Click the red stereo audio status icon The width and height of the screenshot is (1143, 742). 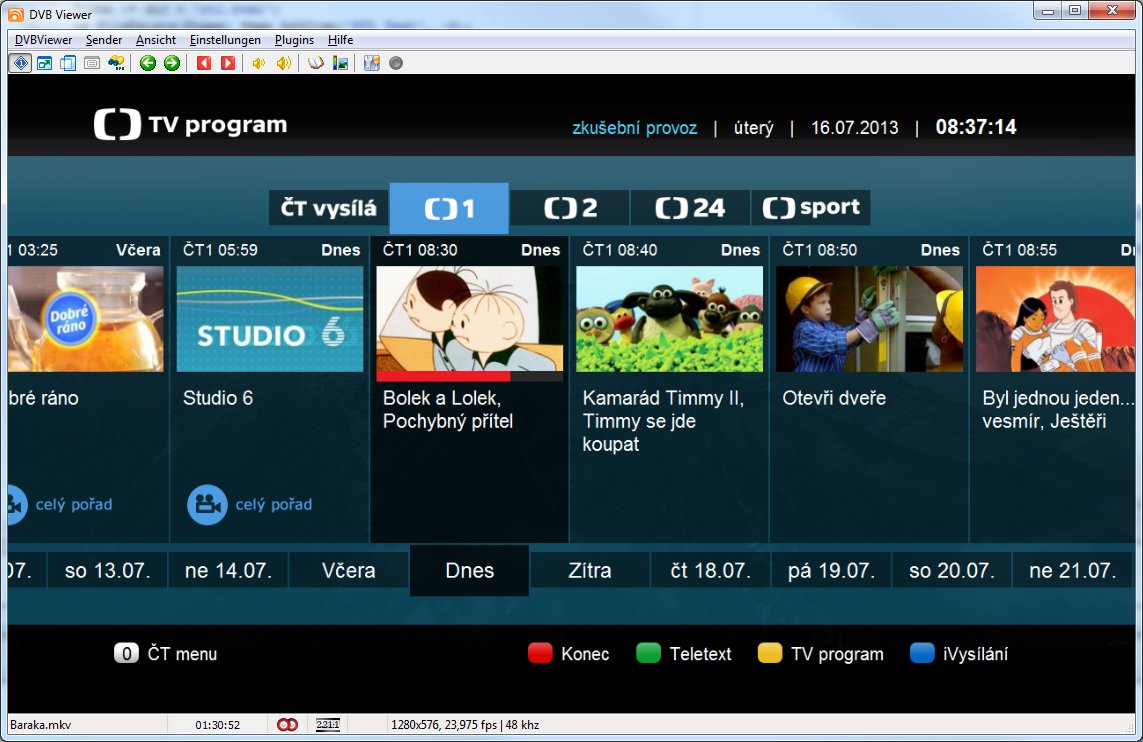click(x=287, y=725)
